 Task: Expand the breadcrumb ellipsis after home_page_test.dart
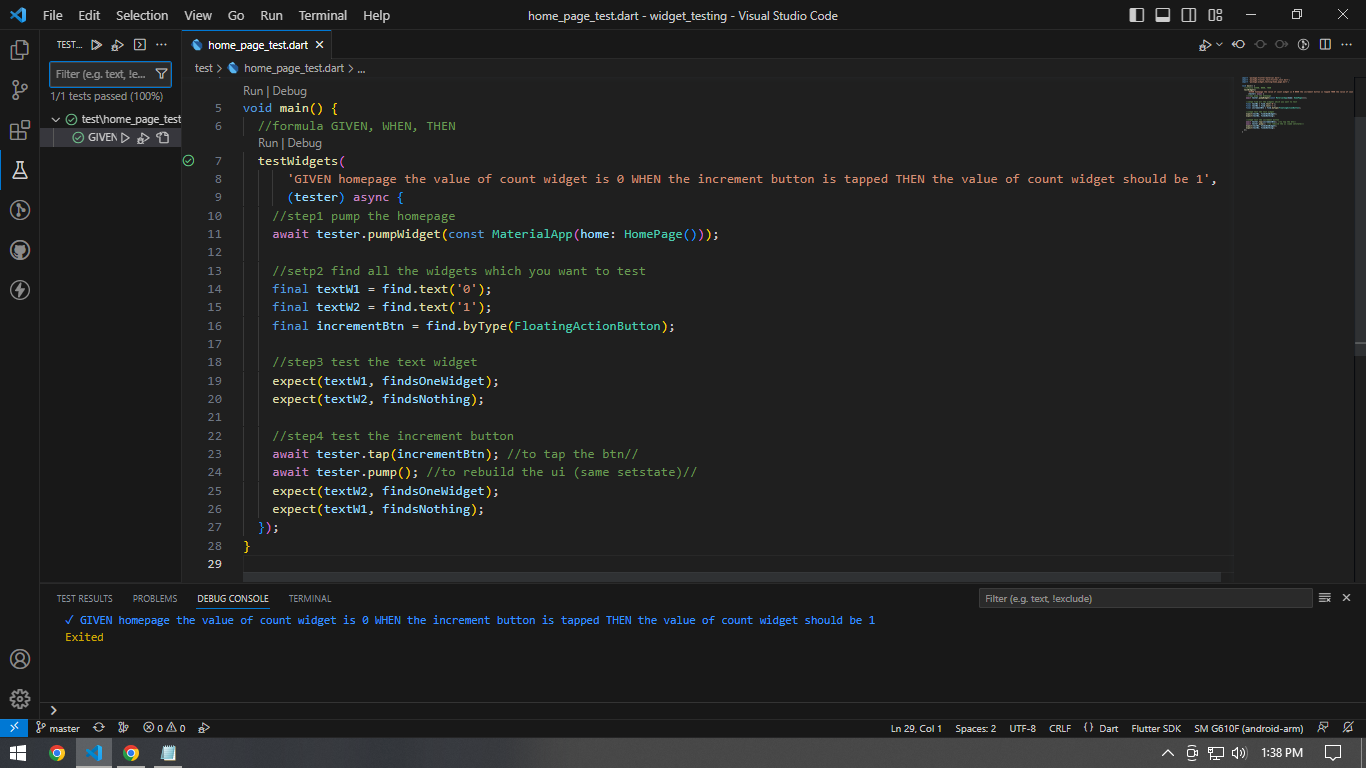coord(362,68)
